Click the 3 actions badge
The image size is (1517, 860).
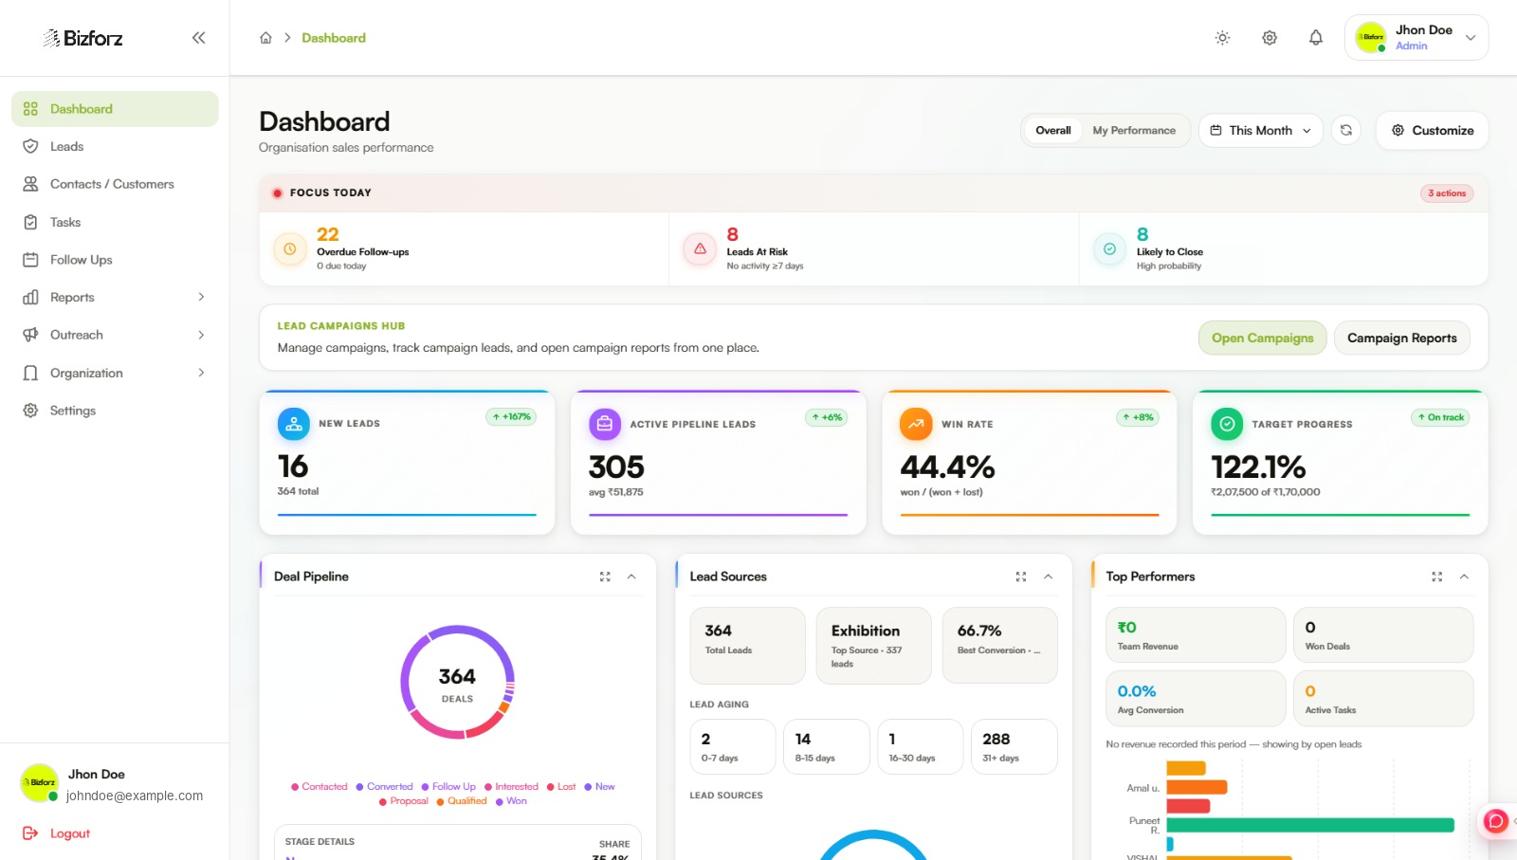coord(1446,193)
